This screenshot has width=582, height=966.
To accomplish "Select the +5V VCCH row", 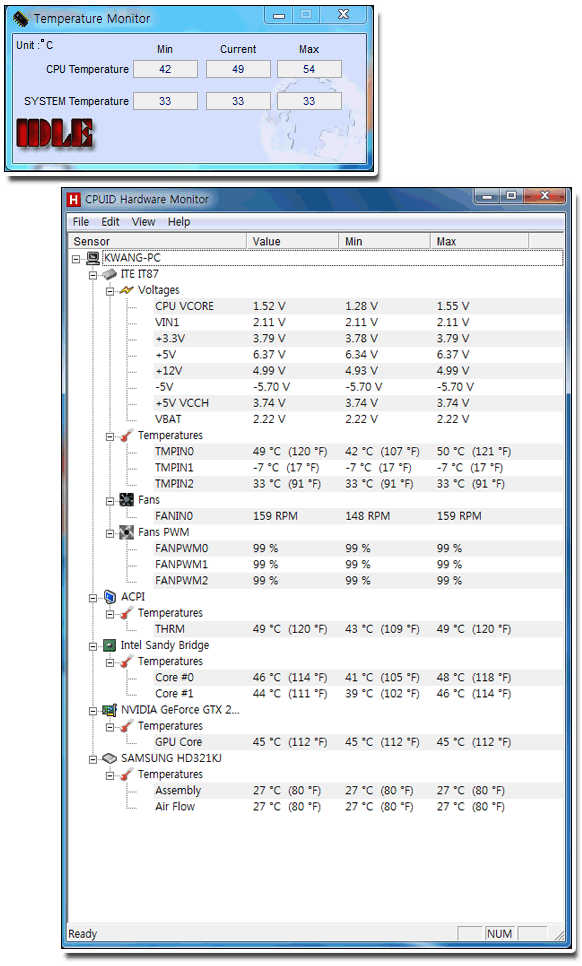I will 358,403.
